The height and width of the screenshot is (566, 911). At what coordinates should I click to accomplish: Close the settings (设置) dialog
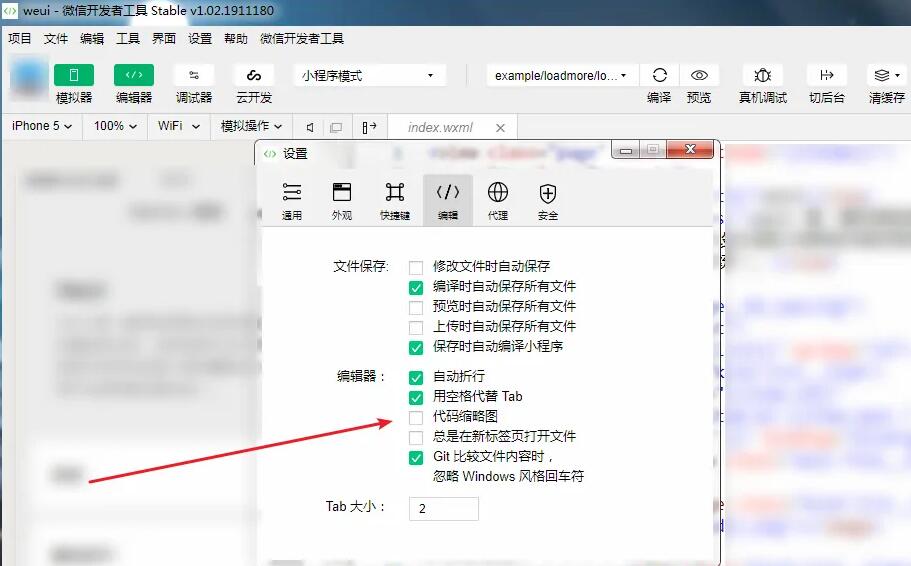(x=690, y=149)
